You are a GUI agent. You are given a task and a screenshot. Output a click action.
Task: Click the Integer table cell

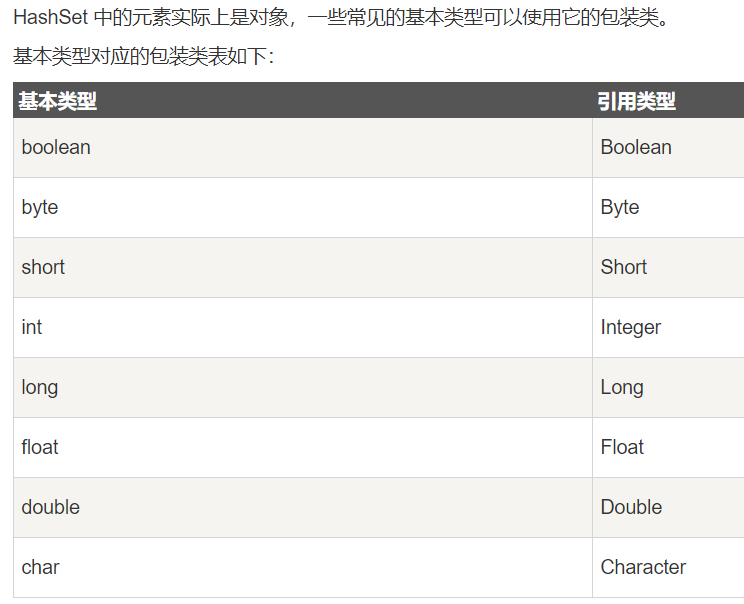(x=668, y=327)
